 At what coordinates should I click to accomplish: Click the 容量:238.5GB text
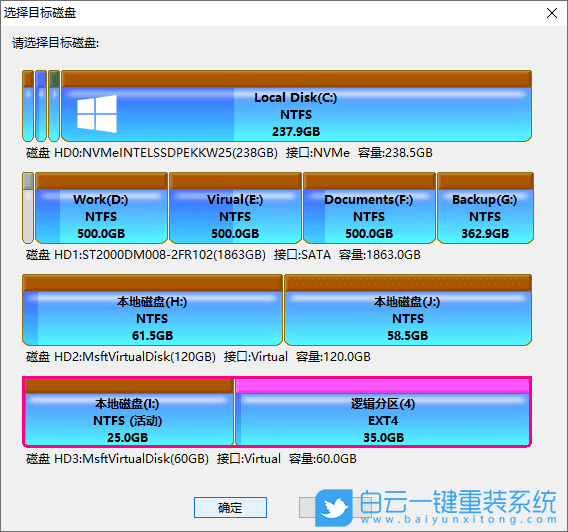coord(395,153)
